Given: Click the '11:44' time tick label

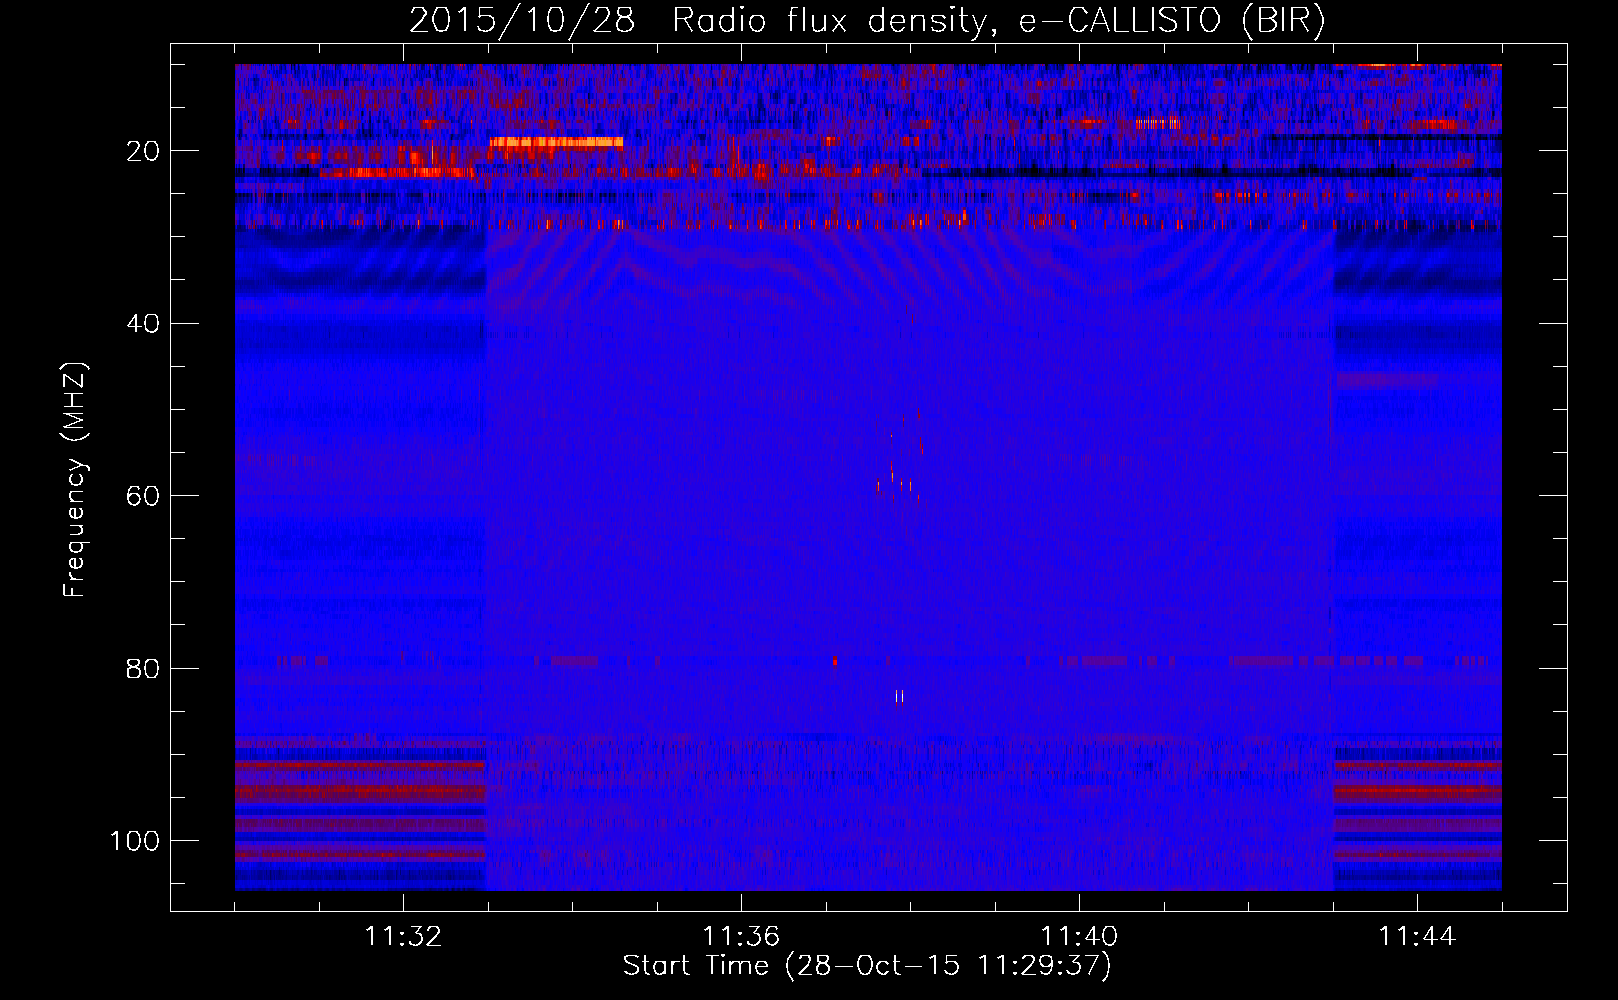Looking at the screenshot, I should point(1417,937).
